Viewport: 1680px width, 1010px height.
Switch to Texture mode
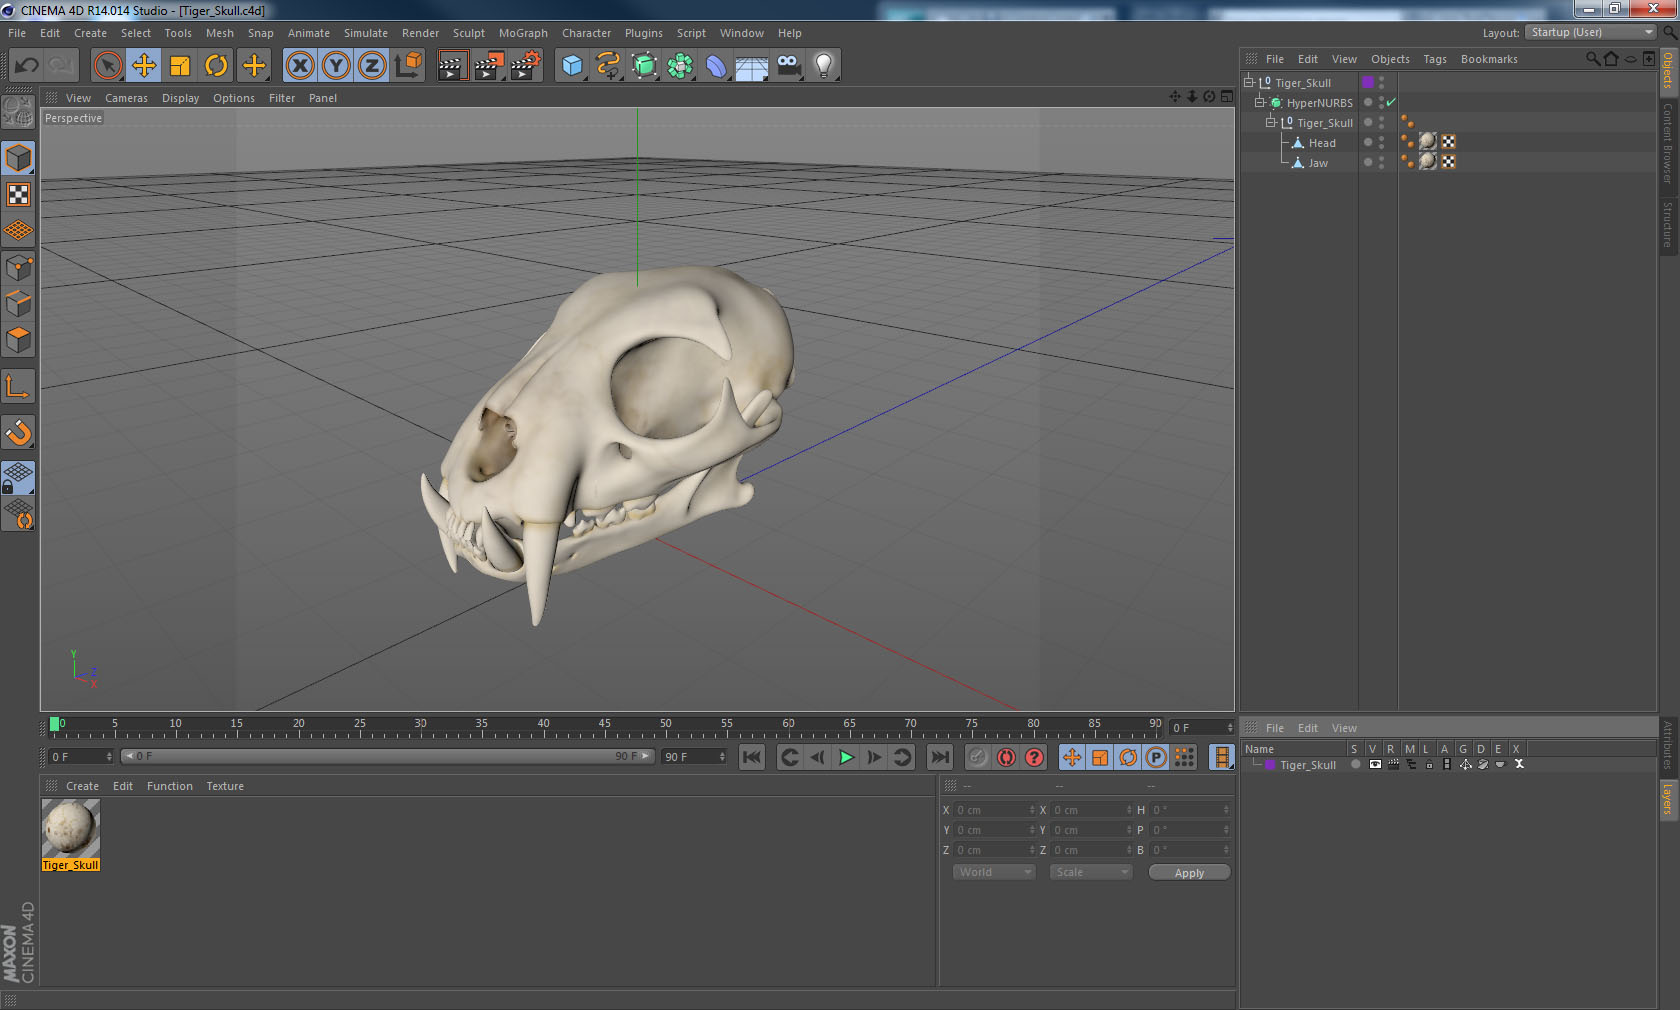18,194
